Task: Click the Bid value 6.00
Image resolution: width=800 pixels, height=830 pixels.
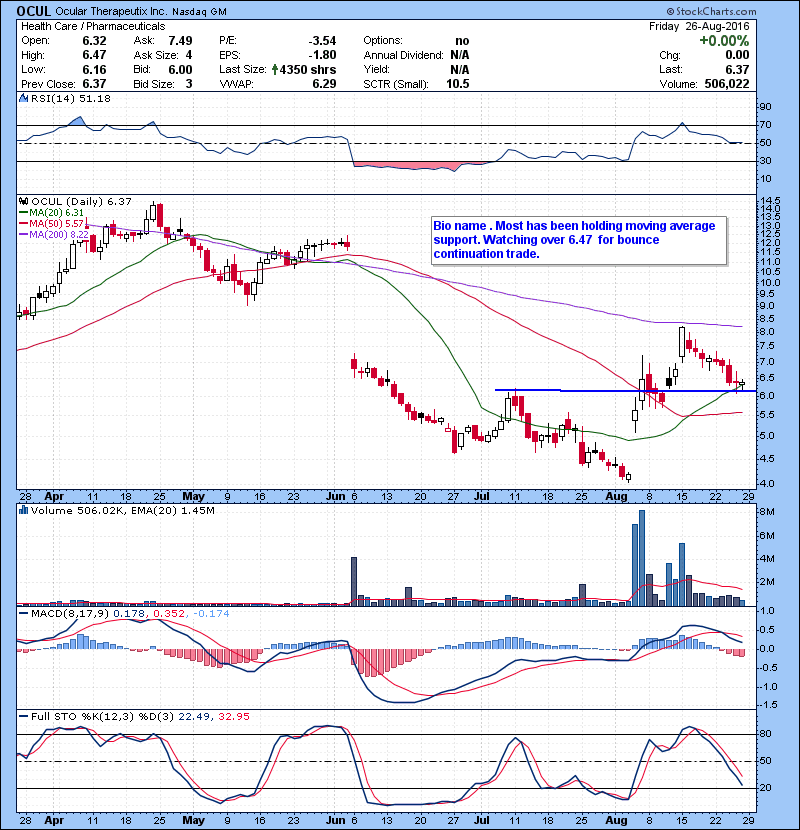Action: [180, 69]
